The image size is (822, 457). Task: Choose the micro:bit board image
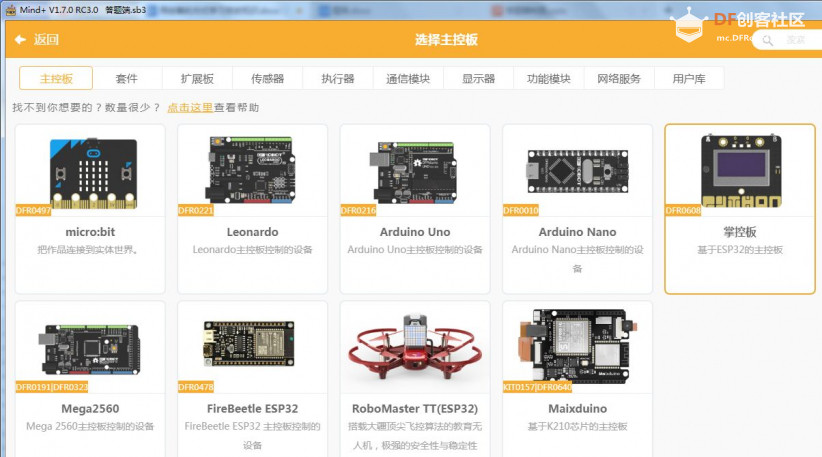coord(93,173)
